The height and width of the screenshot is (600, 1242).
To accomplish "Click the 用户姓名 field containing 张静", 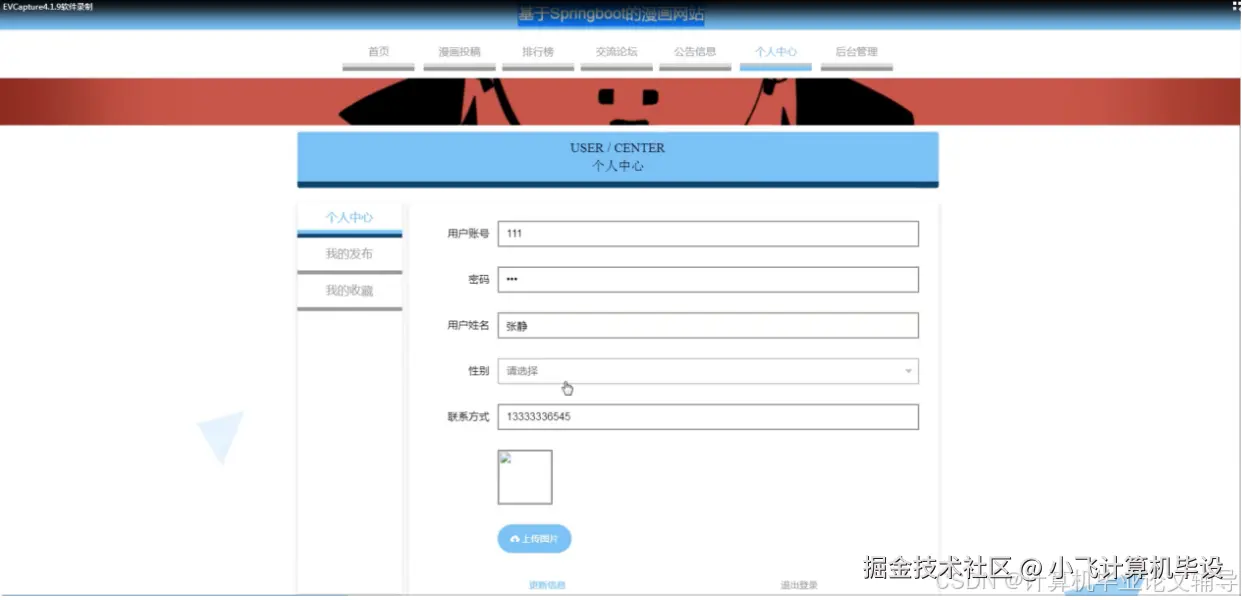I will coord(708,325).
